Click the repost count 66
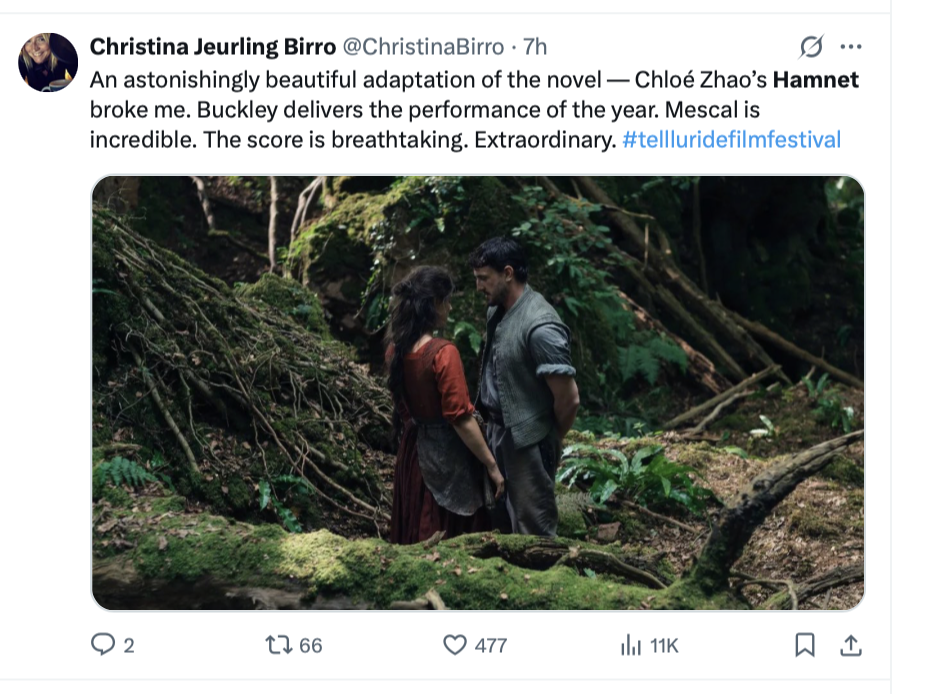Viewport: 932px width, 694px height. pos(311,646)
